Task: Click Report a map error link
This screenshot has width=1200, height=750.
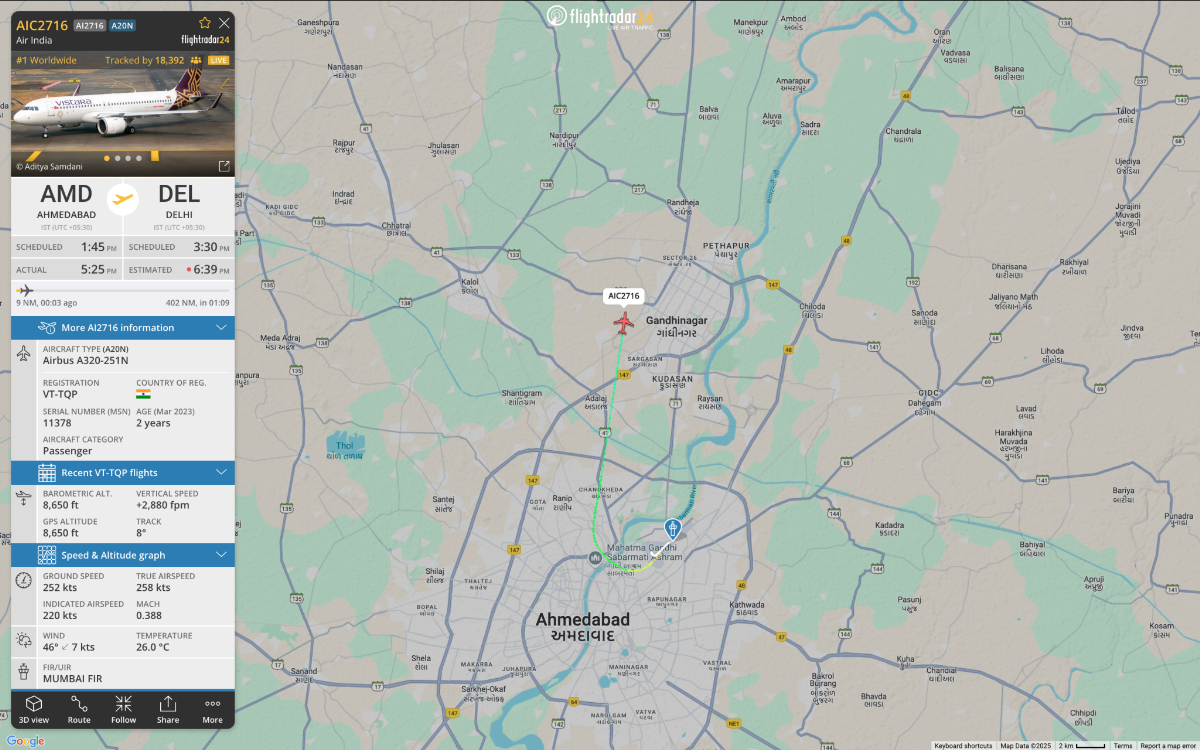Action: click(x=1165, y=745)
